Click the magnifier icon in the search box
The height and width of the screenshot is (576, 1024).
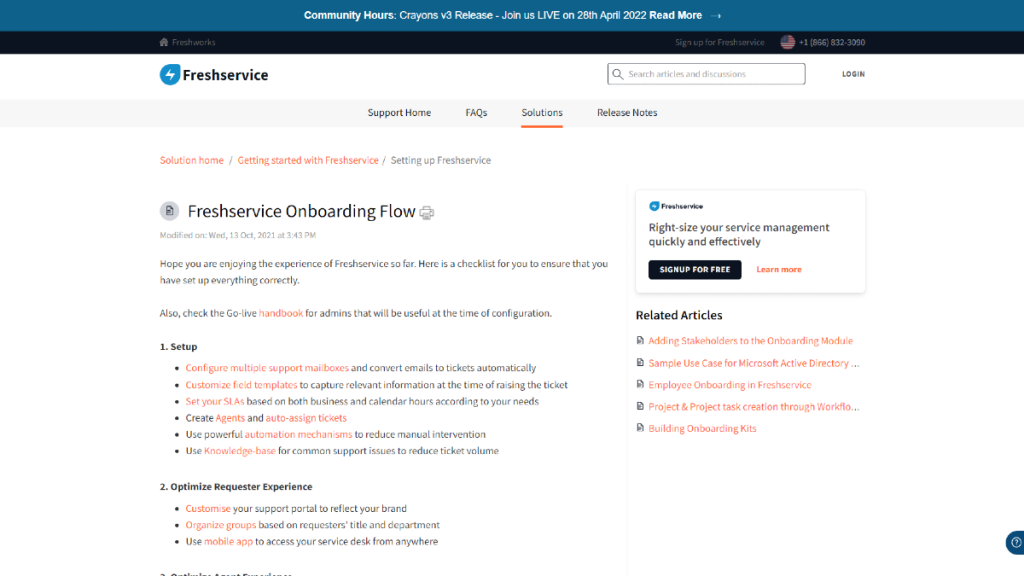point(617,74)
